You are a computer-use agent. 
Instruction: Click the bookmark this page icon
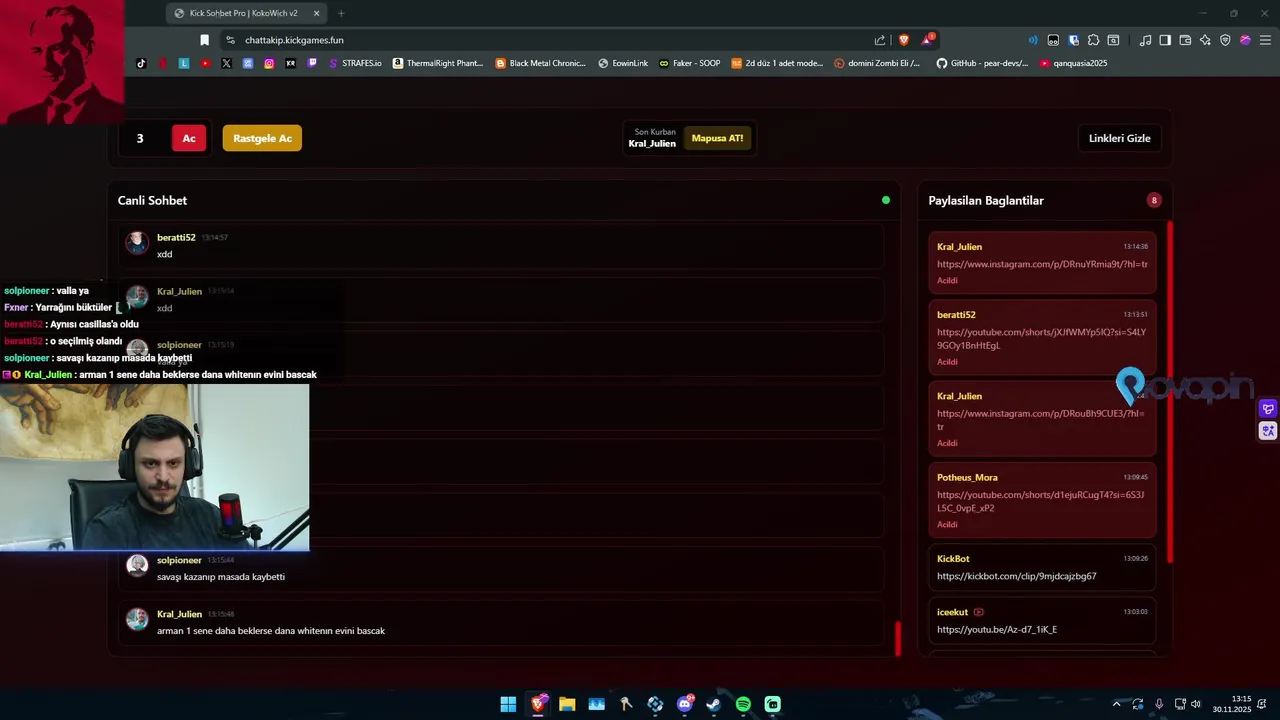(204, 40)
